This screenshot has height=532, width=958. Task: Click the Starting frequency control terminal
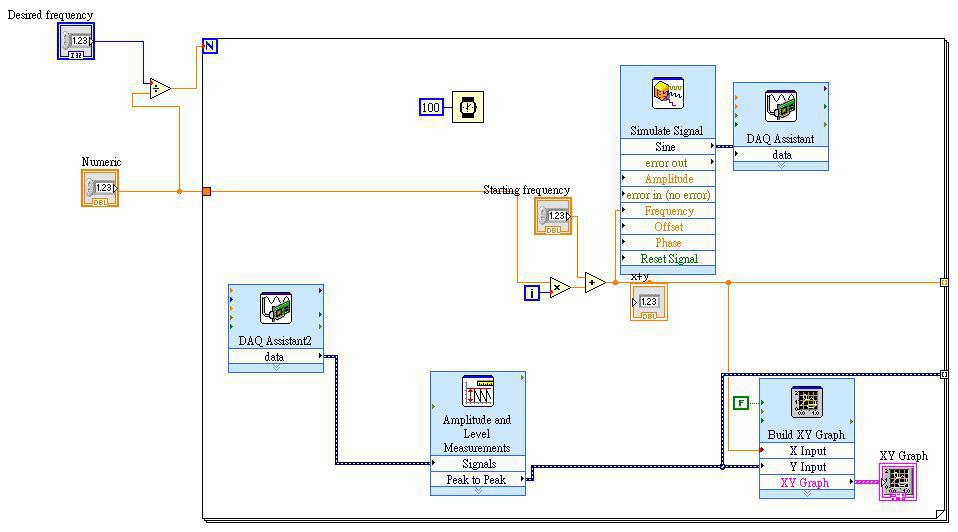(553, 216)
